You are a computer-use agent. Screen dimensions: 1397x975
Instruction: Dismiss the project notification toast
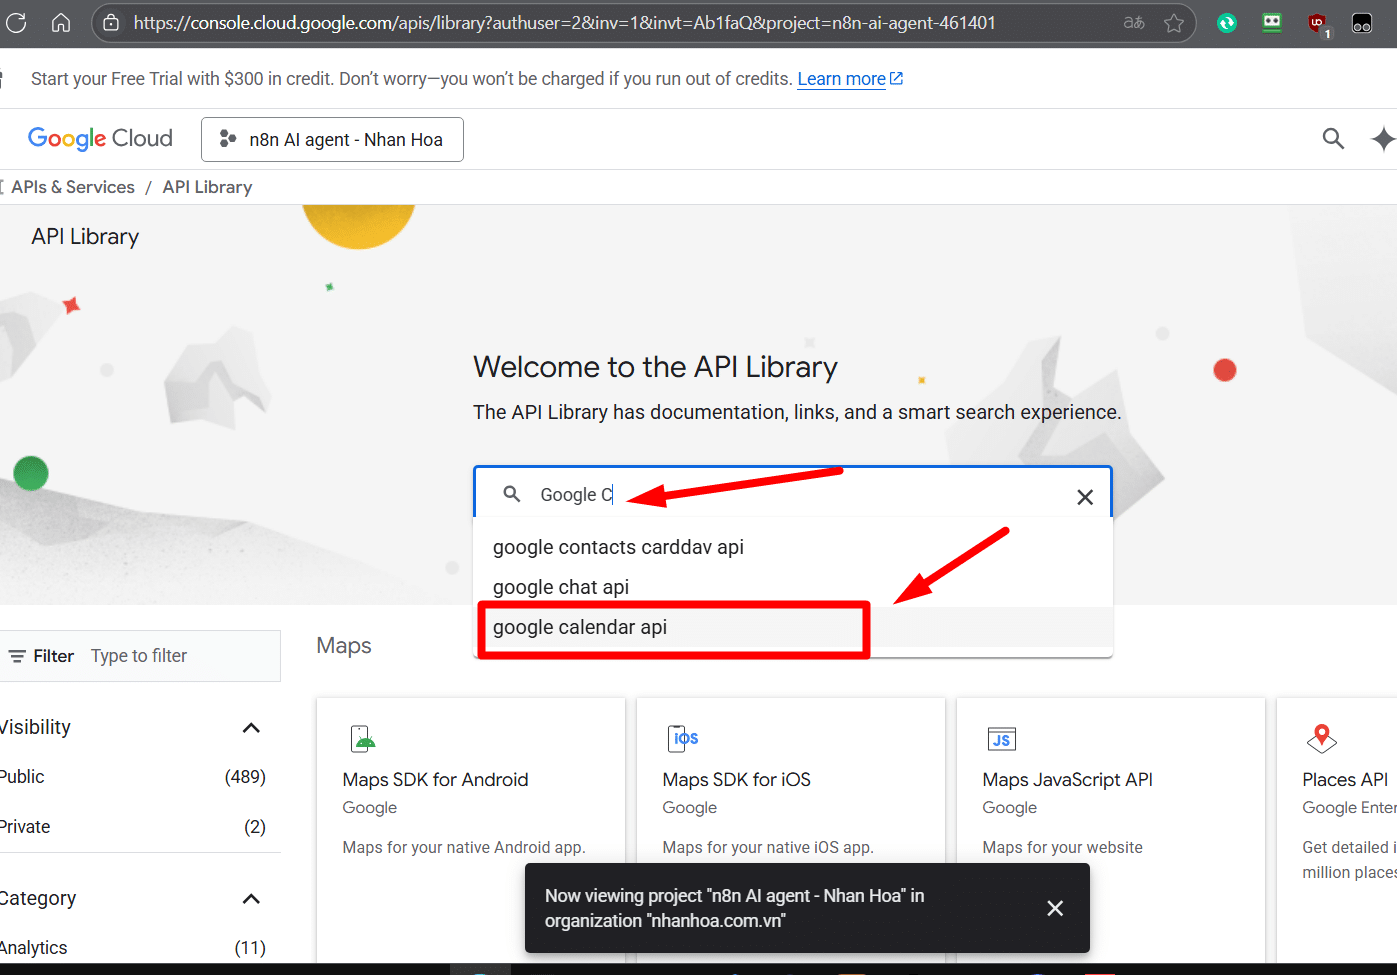[x=1055, y=908]
